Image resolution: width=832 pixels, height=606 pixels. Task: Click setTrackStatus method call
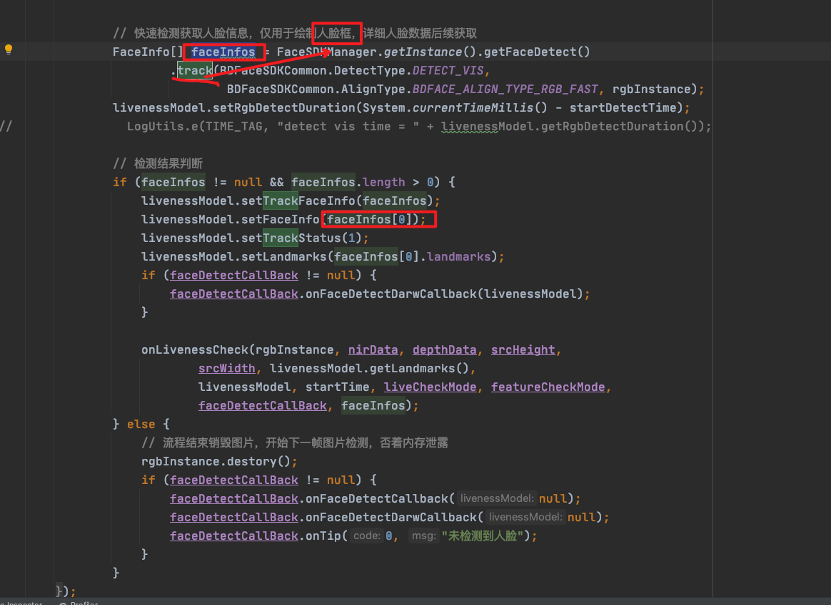(291, 238)
